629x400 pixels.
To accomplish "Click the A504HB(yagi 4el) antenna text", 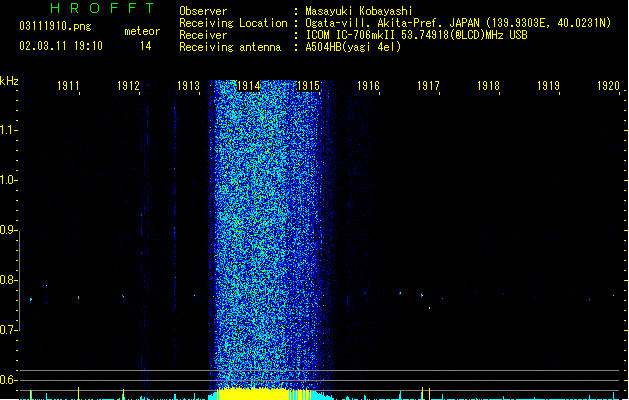I will [x=353, y=47].
